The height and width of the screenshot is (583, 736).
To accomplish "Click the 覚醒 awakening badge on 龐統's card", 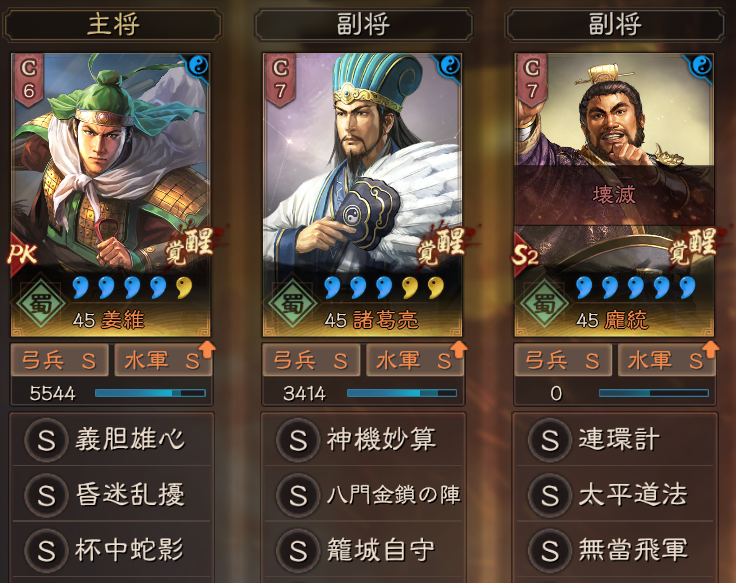I will (x=692, y=247).
